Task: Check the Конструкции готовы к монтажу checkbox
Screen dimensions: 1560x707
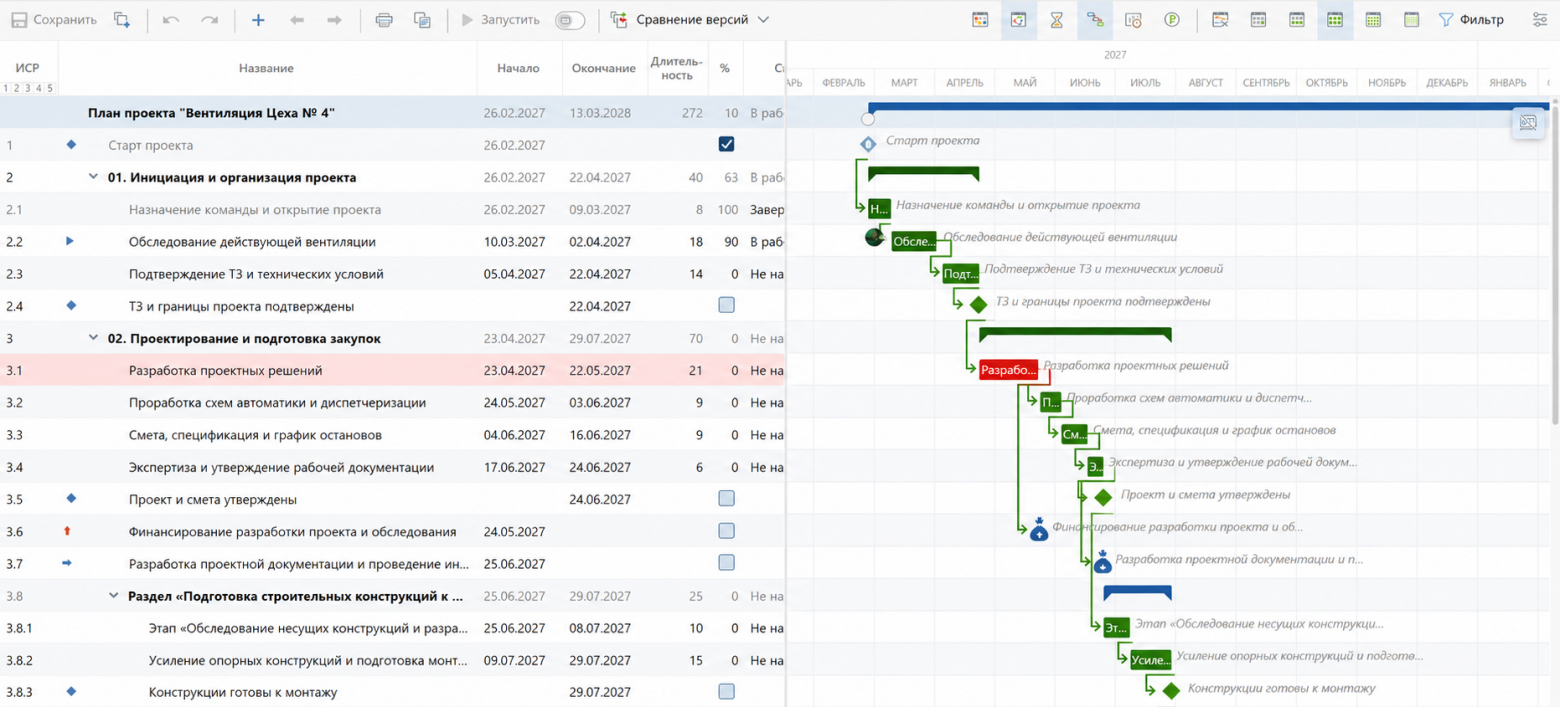Action: pos(727,692)
